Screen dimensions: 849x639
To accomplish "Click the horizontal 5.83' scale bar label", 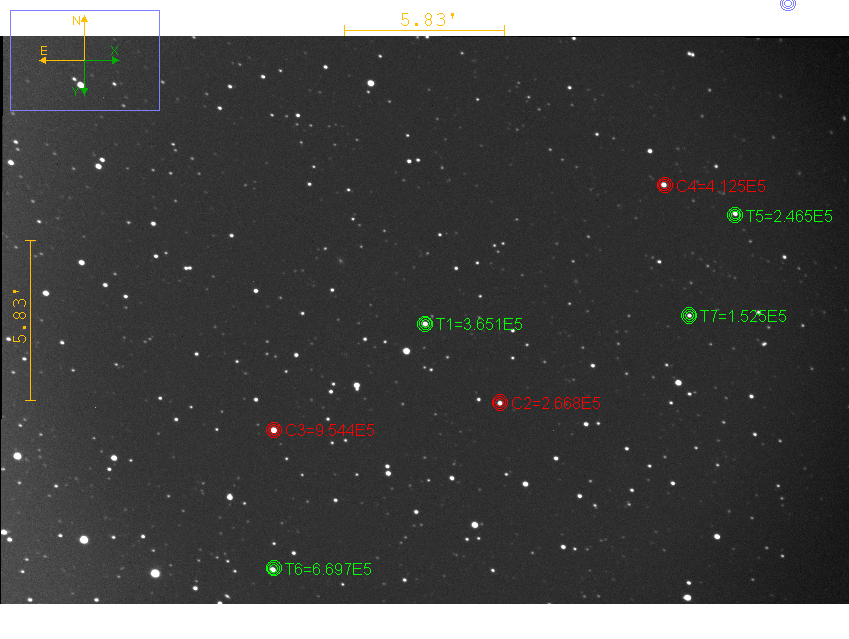I will click(x=427, y=19).
